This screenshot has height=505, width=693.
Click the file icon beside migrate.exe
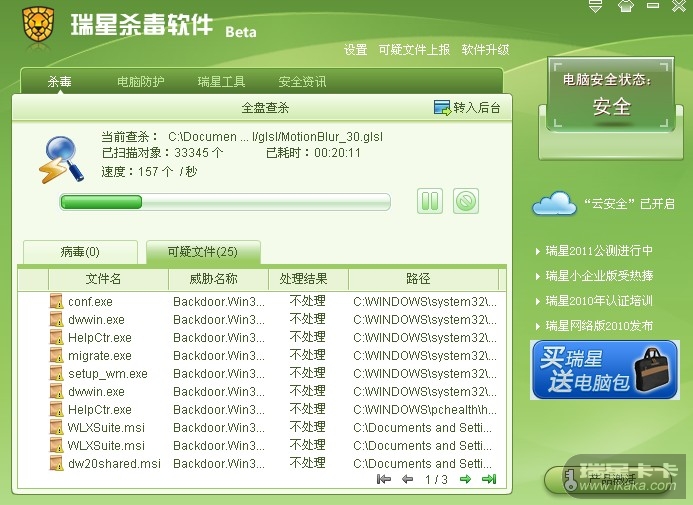point(56,355)
